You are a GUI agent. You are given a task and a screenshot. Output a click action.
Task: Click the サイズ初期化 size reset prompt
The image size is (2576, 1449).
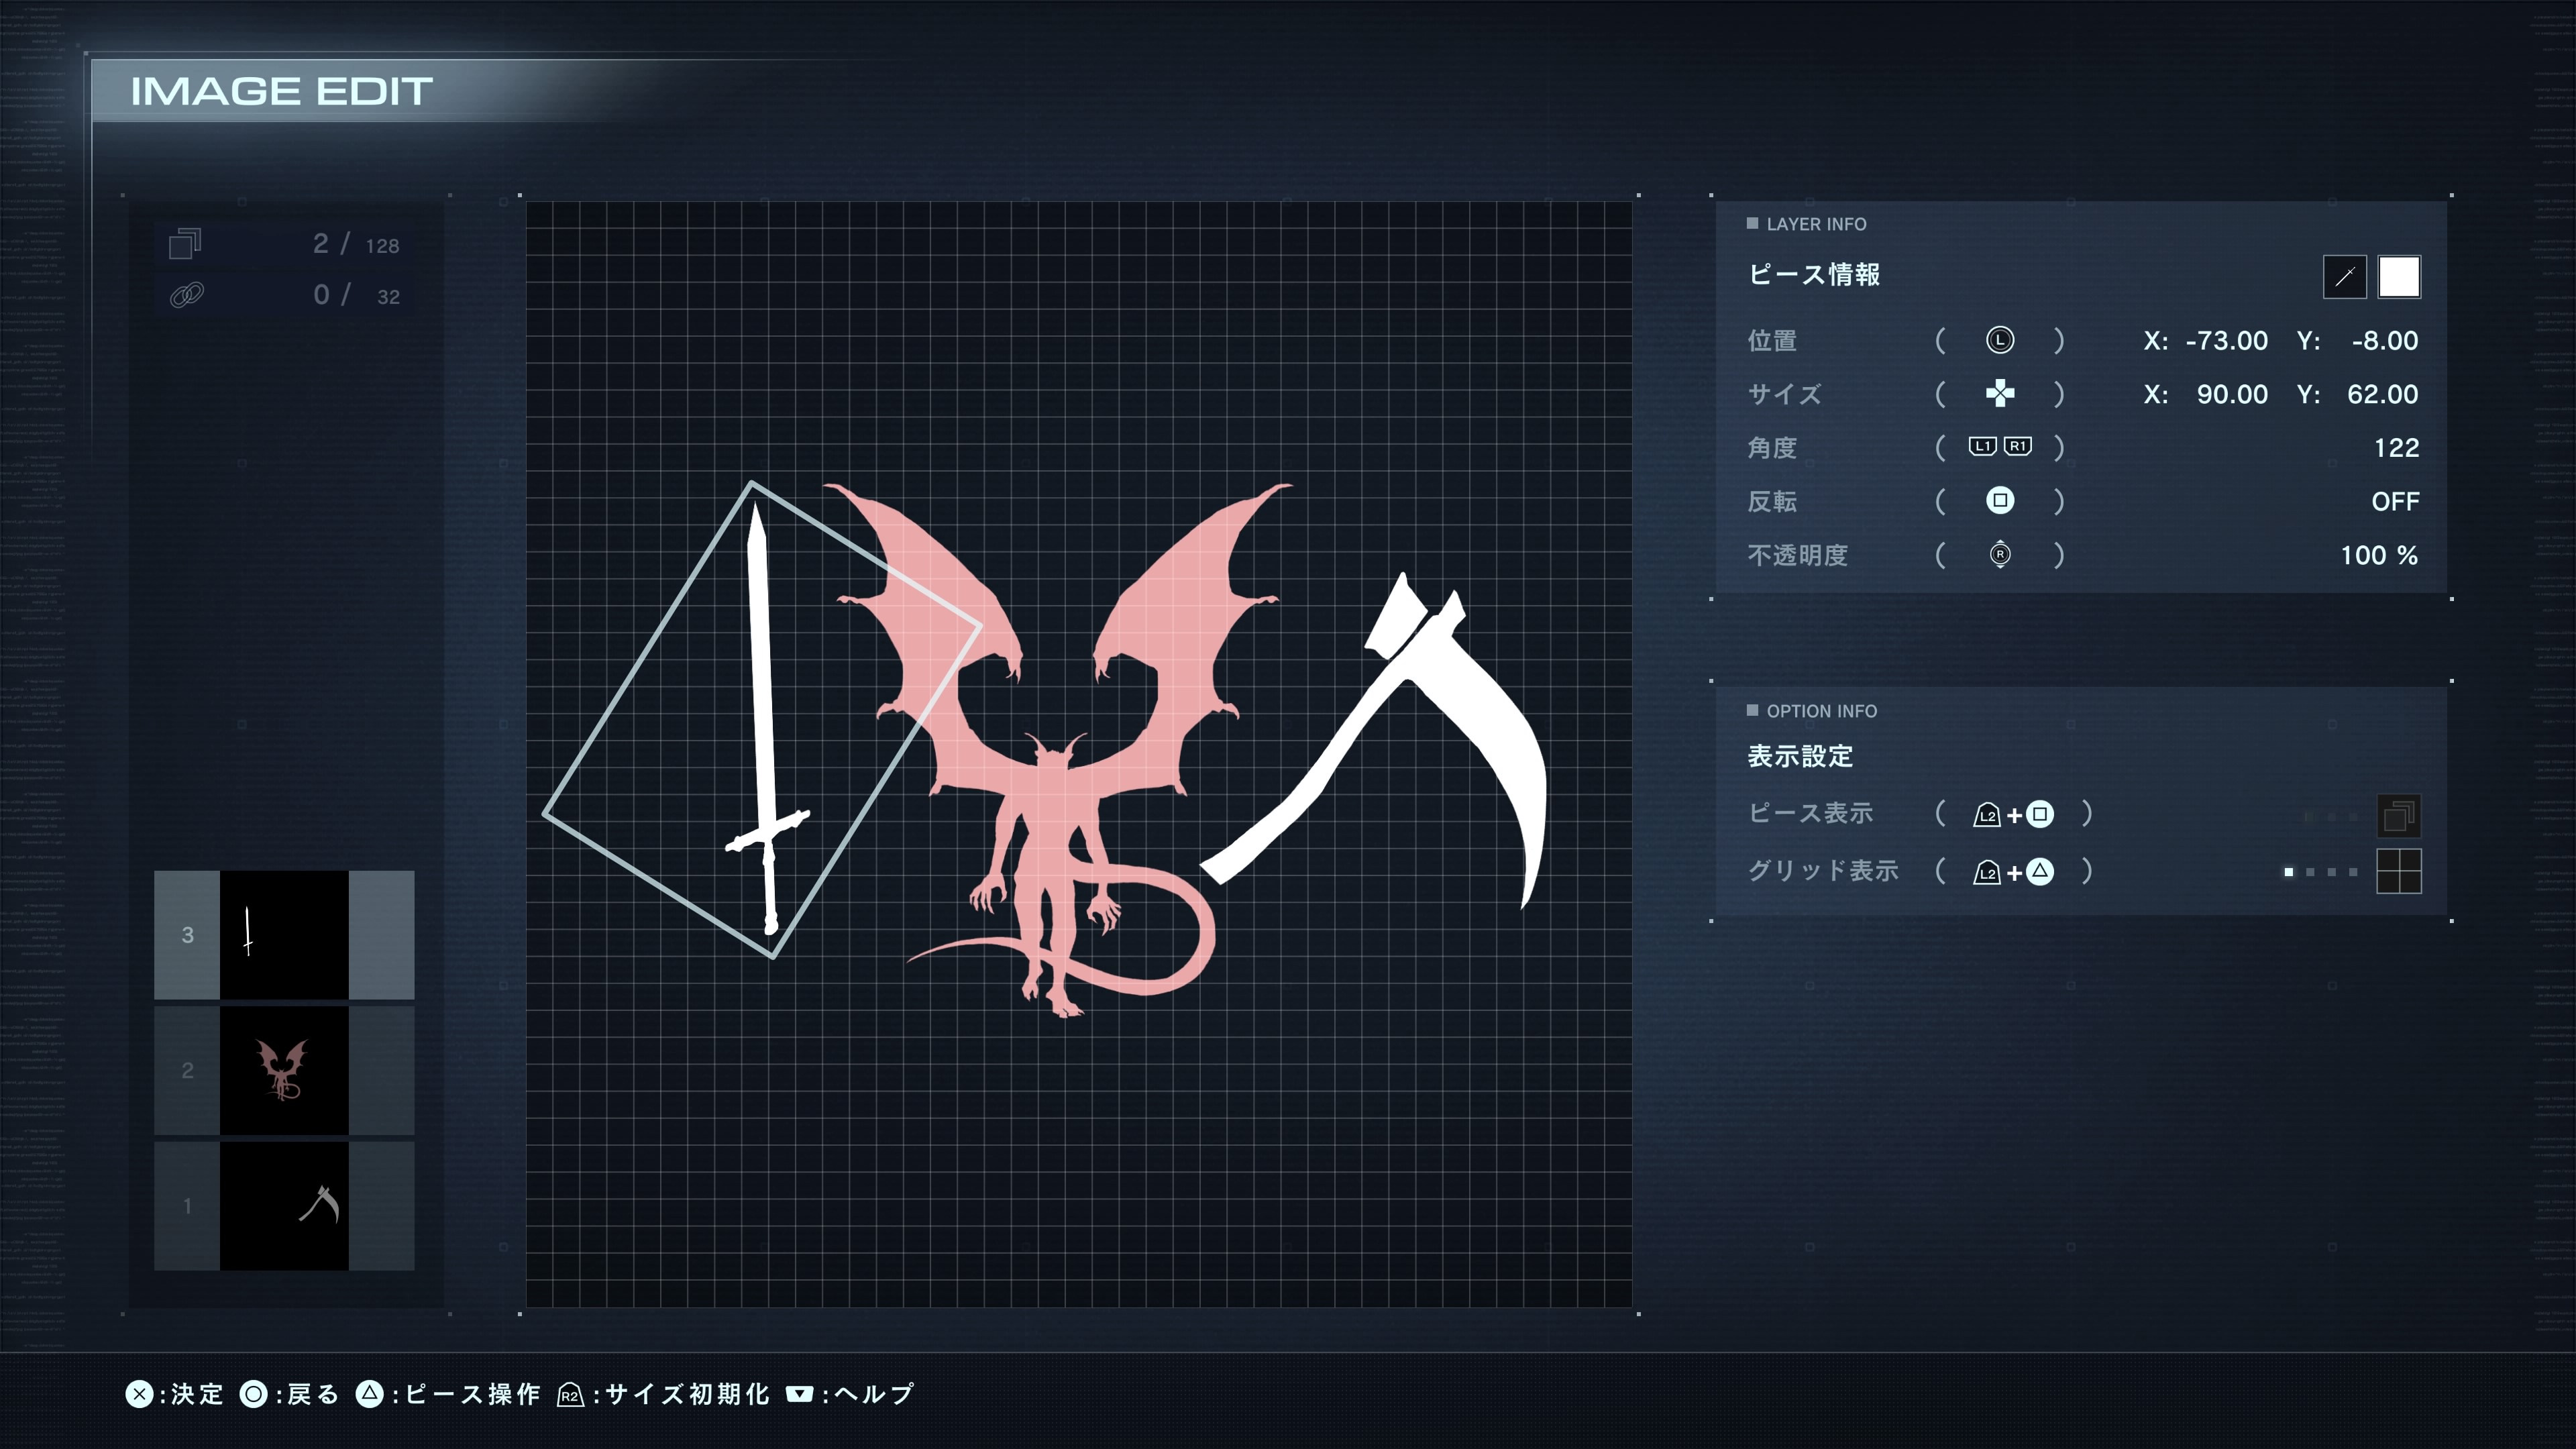coord(664,1394)
